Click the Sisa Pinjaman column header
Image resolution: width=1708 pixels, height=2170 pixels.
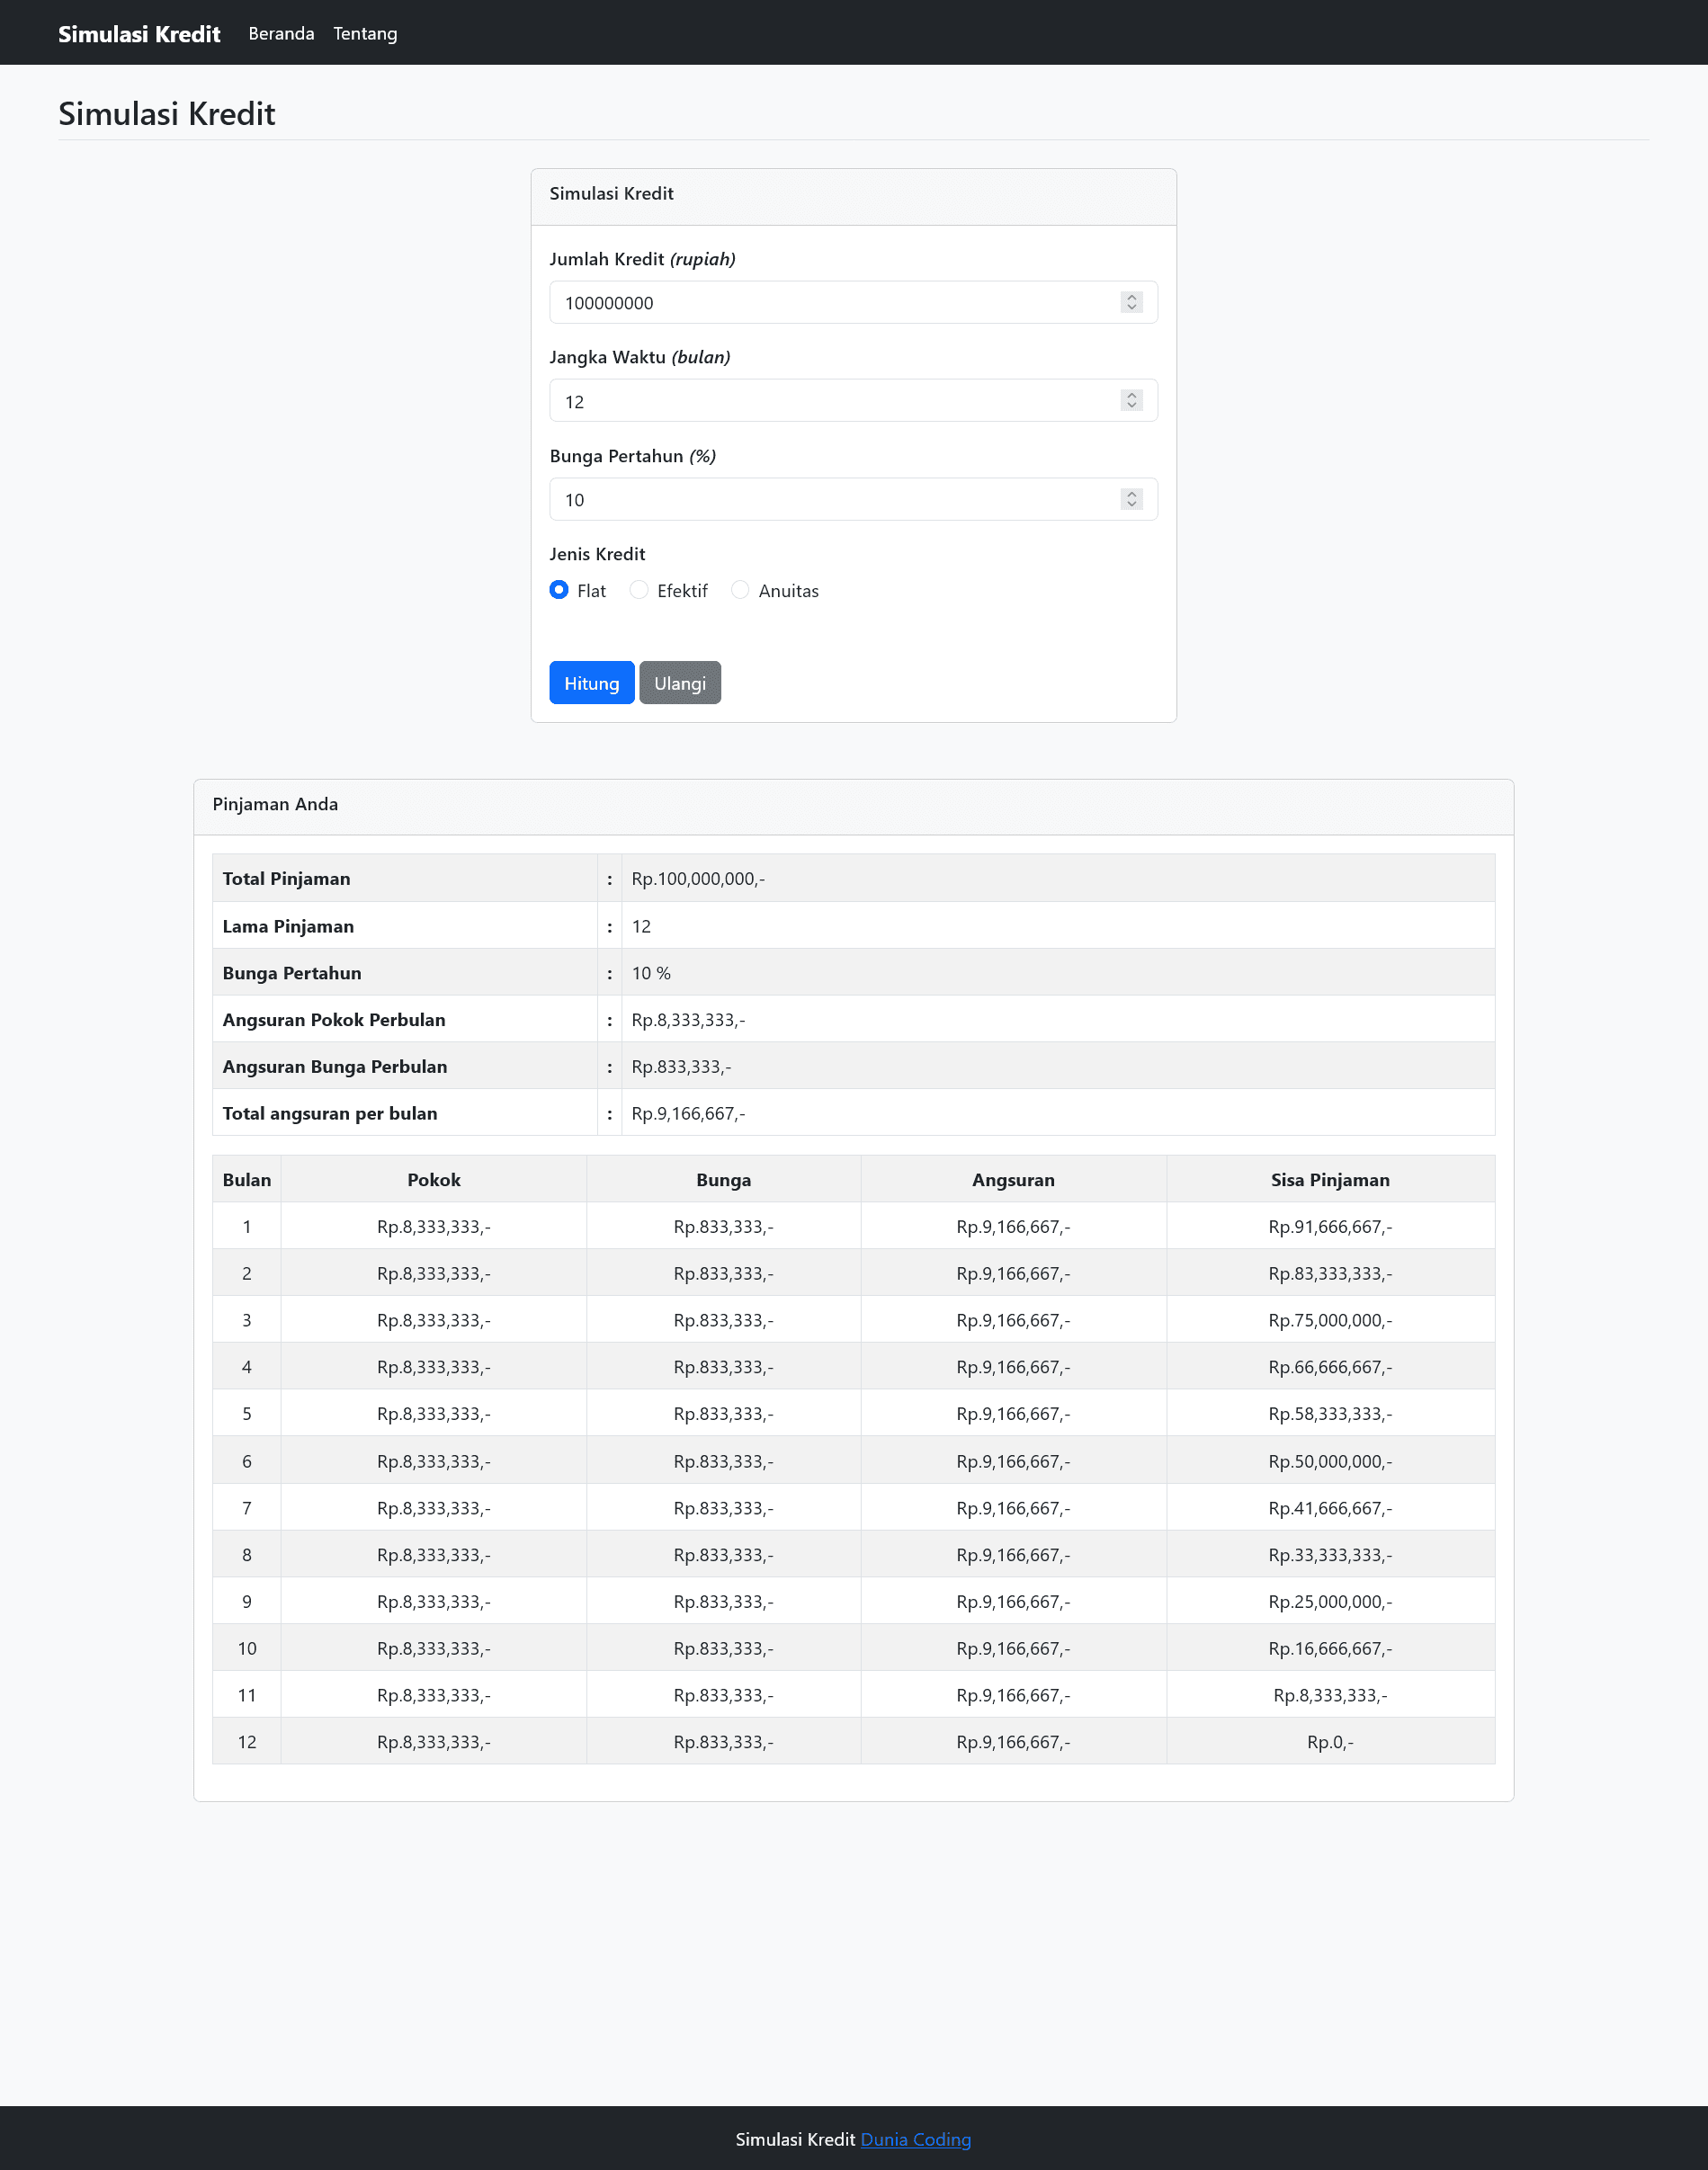1330,1180
